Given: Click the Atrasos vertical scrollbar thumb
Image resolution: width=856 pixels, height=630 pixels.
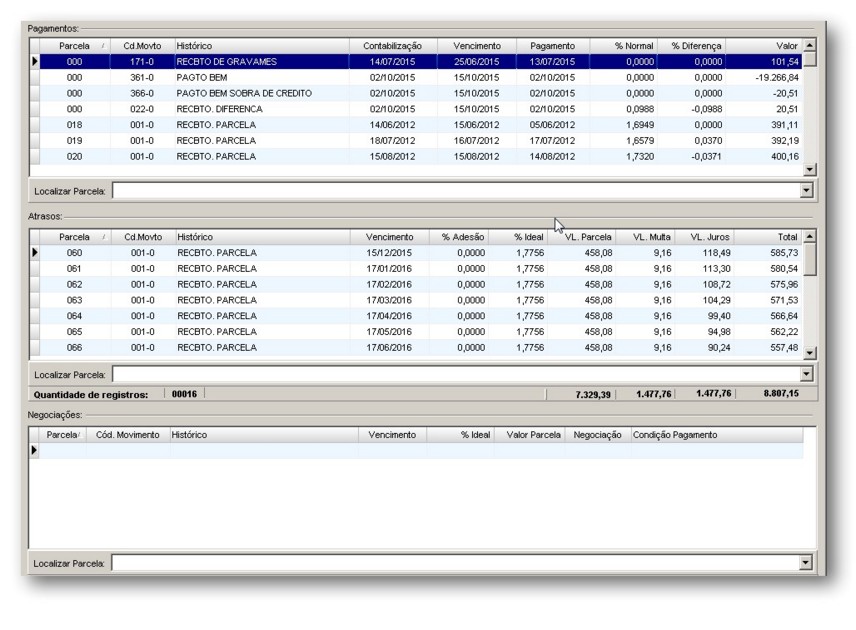Looking at the screenshot, I should tap(810, 259).
